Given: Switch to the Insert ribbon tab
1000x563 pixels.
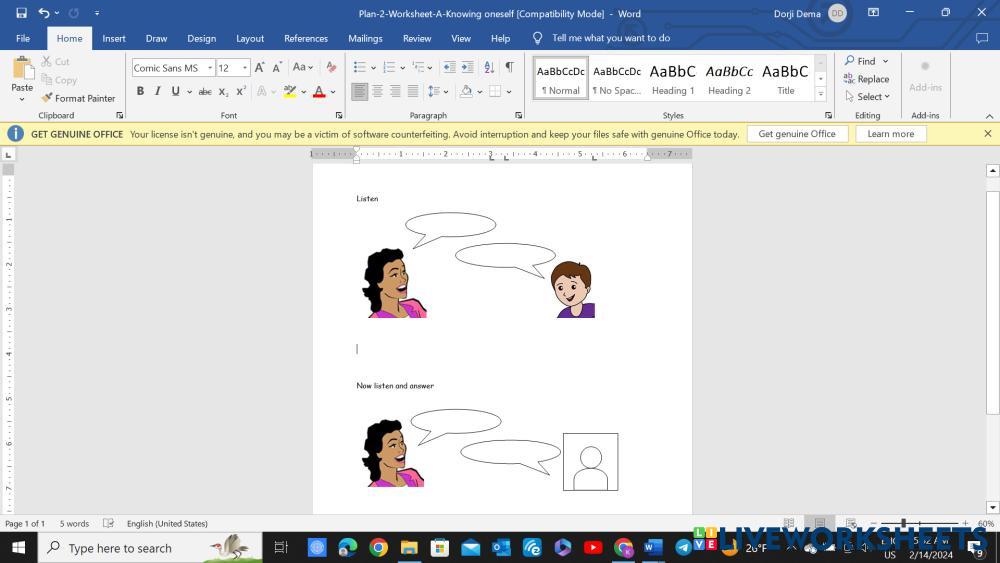Looking at the screenshot, I should [114, 38].
